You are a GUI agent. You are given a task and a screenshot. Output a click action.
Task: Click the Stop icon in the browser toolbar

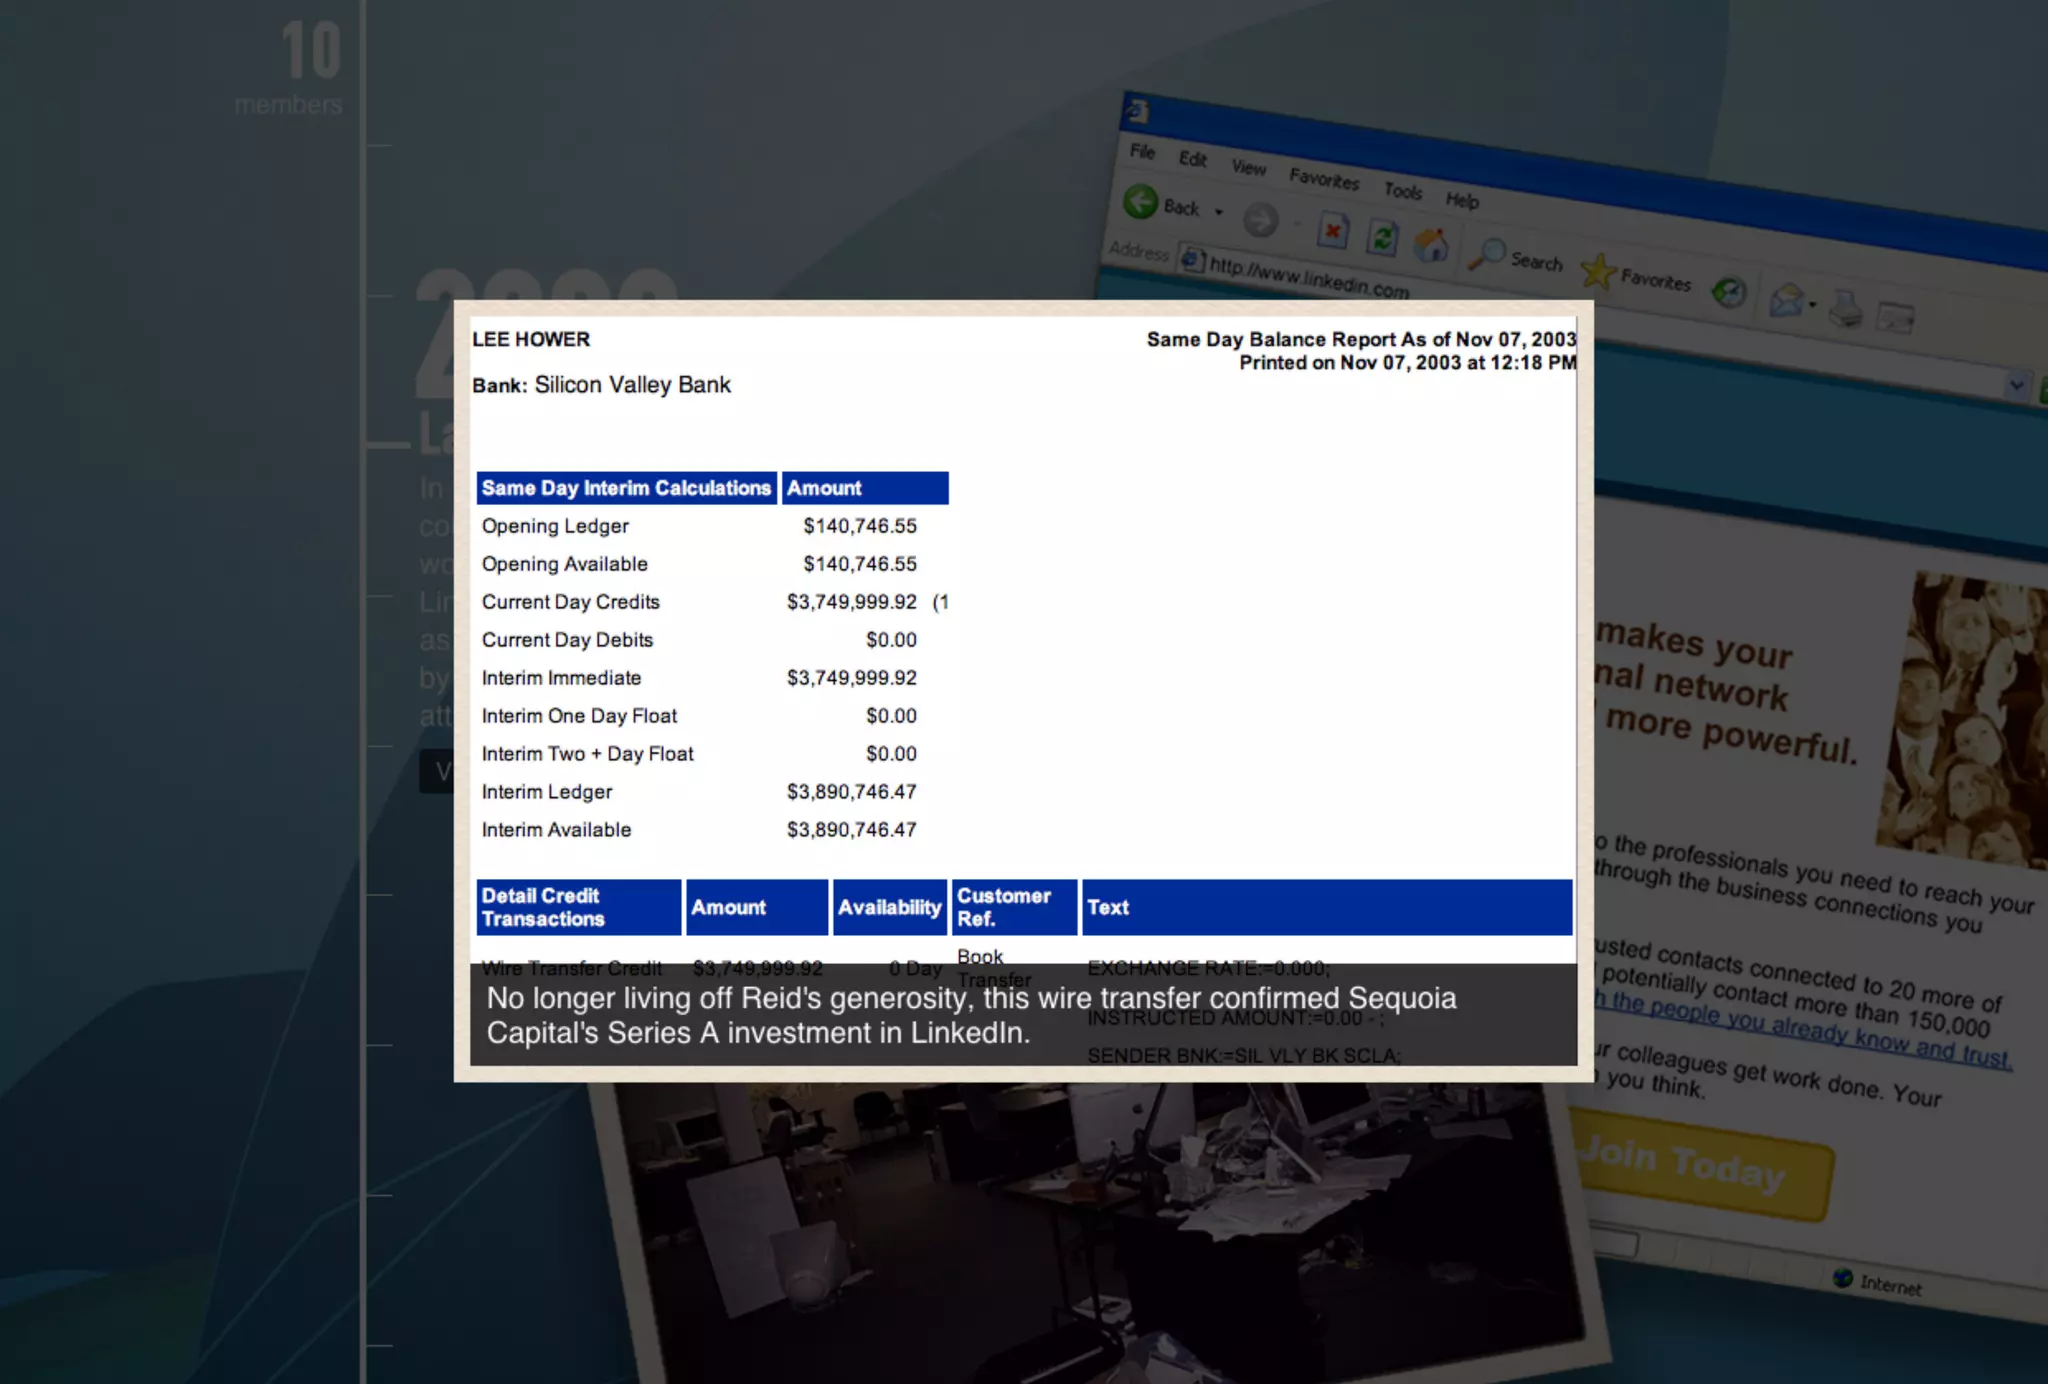[x=1332, y=230]
